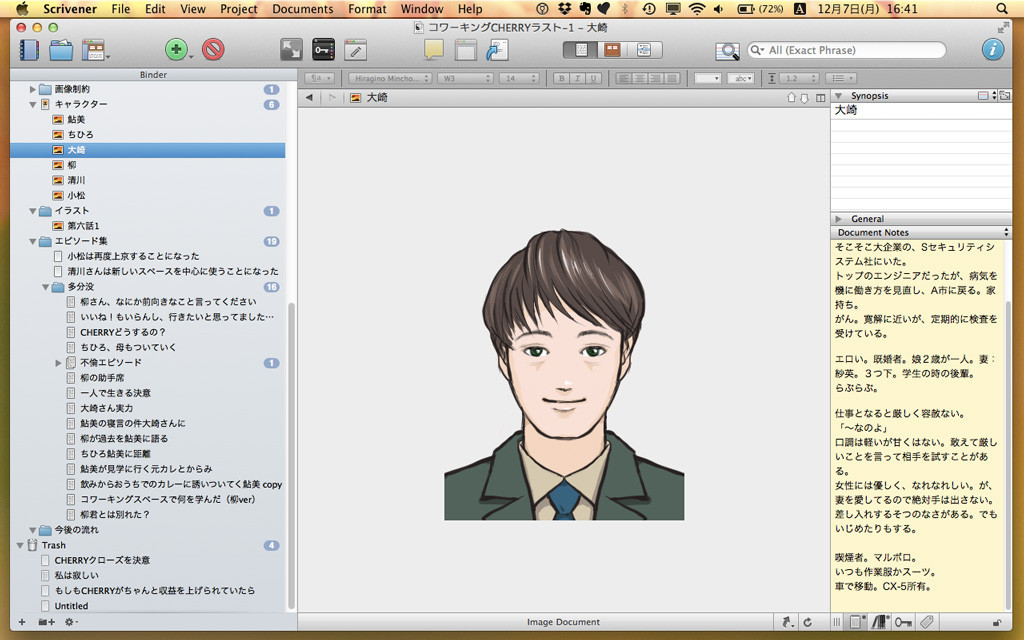Enter full screen Compose mode
Viewport: 1024px width, 640px height.
pos(291,50)
